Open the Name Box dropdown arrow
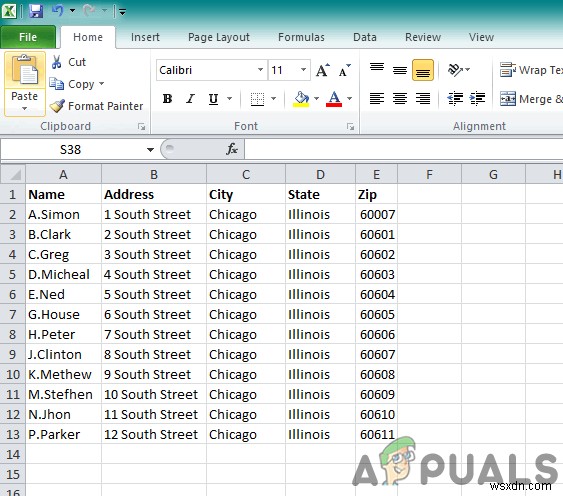The width and height of the screenshot is (563, 496). 150,149
